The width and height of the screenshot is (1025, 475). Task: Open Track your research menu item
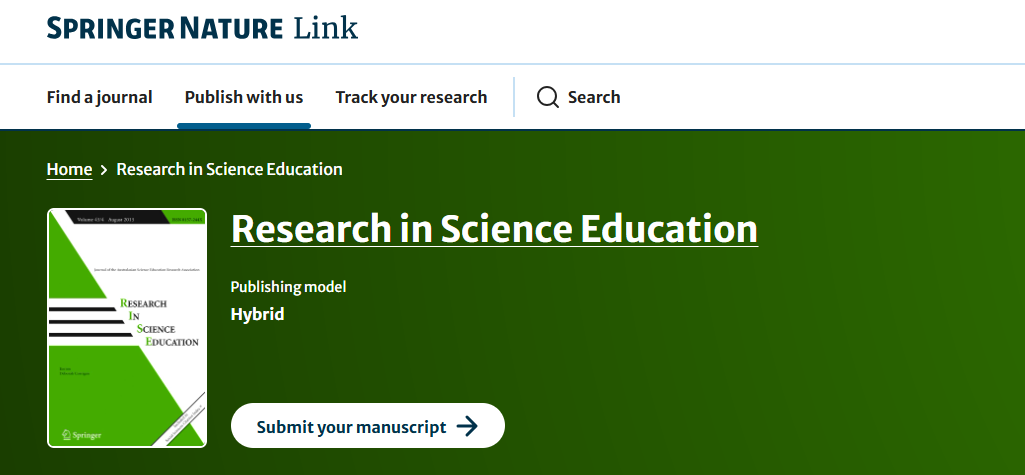[411, 97]
